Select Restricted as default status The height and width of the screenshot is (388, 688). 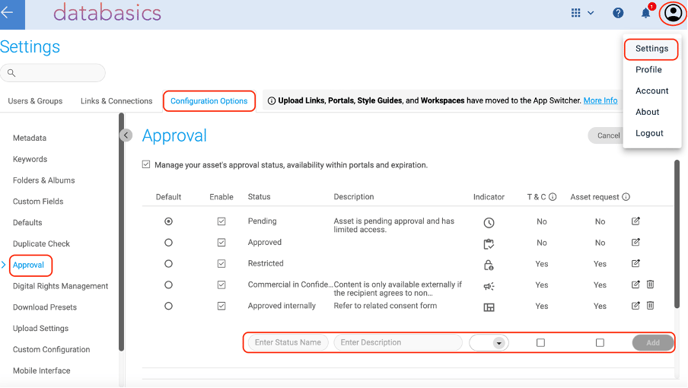coord(168,263)
